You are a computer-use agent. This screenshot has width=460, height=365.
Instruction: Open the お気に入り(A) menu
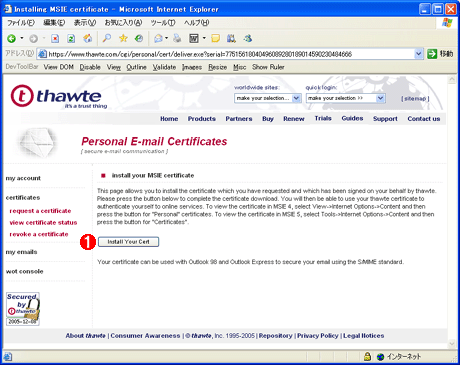(123, 23)
